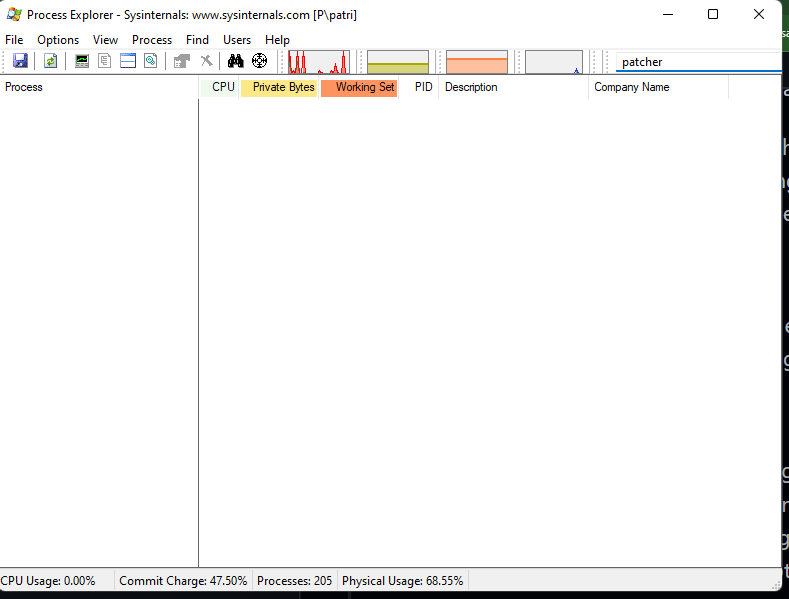Image resolution: width=789 pixels, height=599 pixels.
Task: Open the Help menu
Action: click(277, 40)
